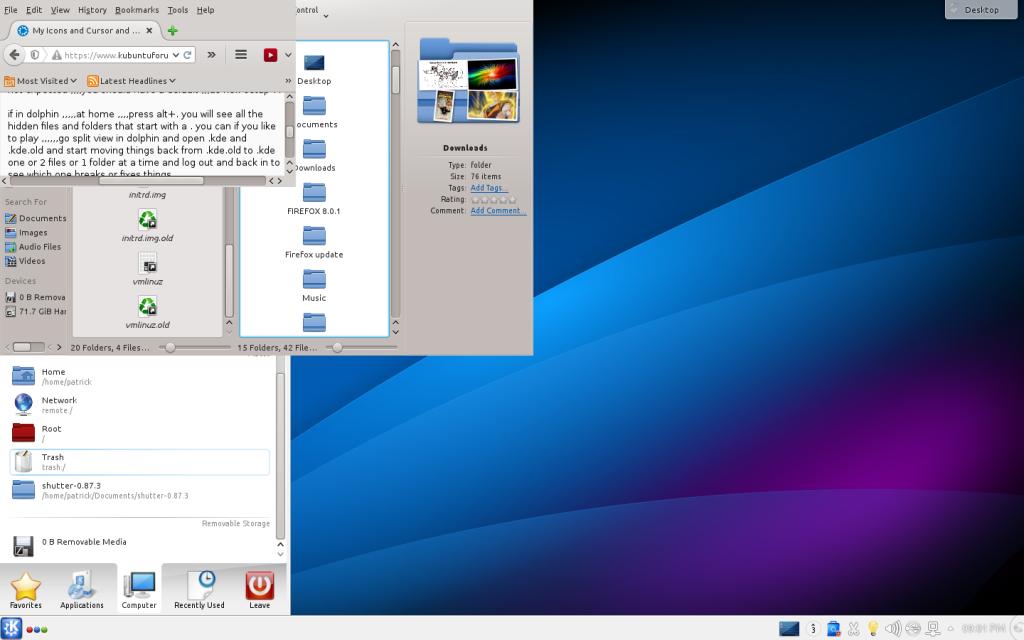Show more toolbar items via chevron

click(212, 55)
